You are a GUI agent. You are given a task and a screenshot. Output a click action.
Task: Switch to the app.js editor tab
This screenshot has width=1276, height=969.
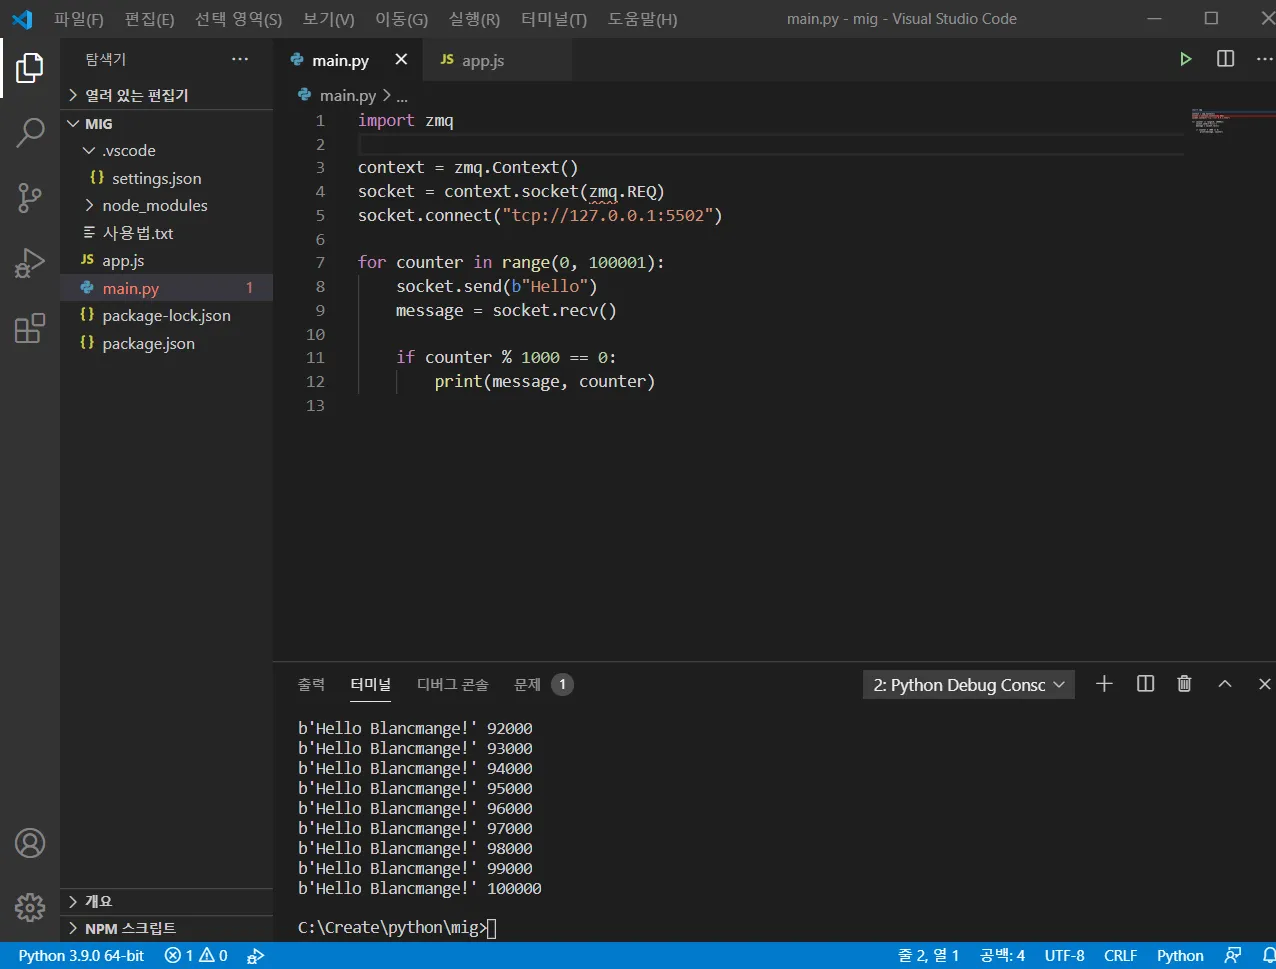[483, 61]
